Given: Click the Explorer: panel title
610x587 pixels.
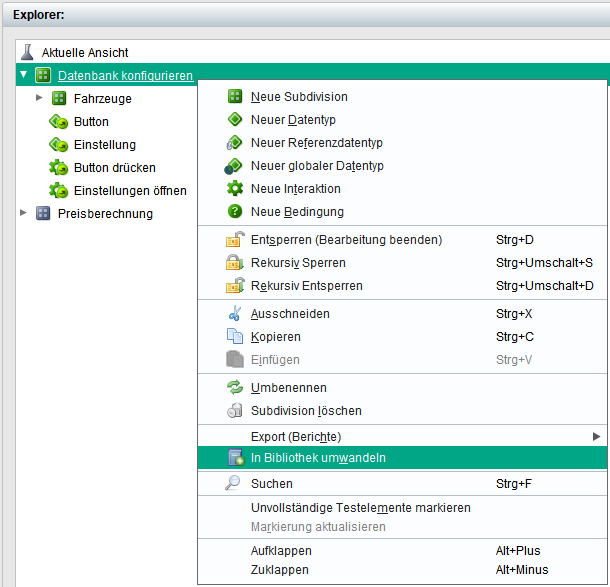Looking at the screenshot, I should pyautogui.click(x=39, y=15).
